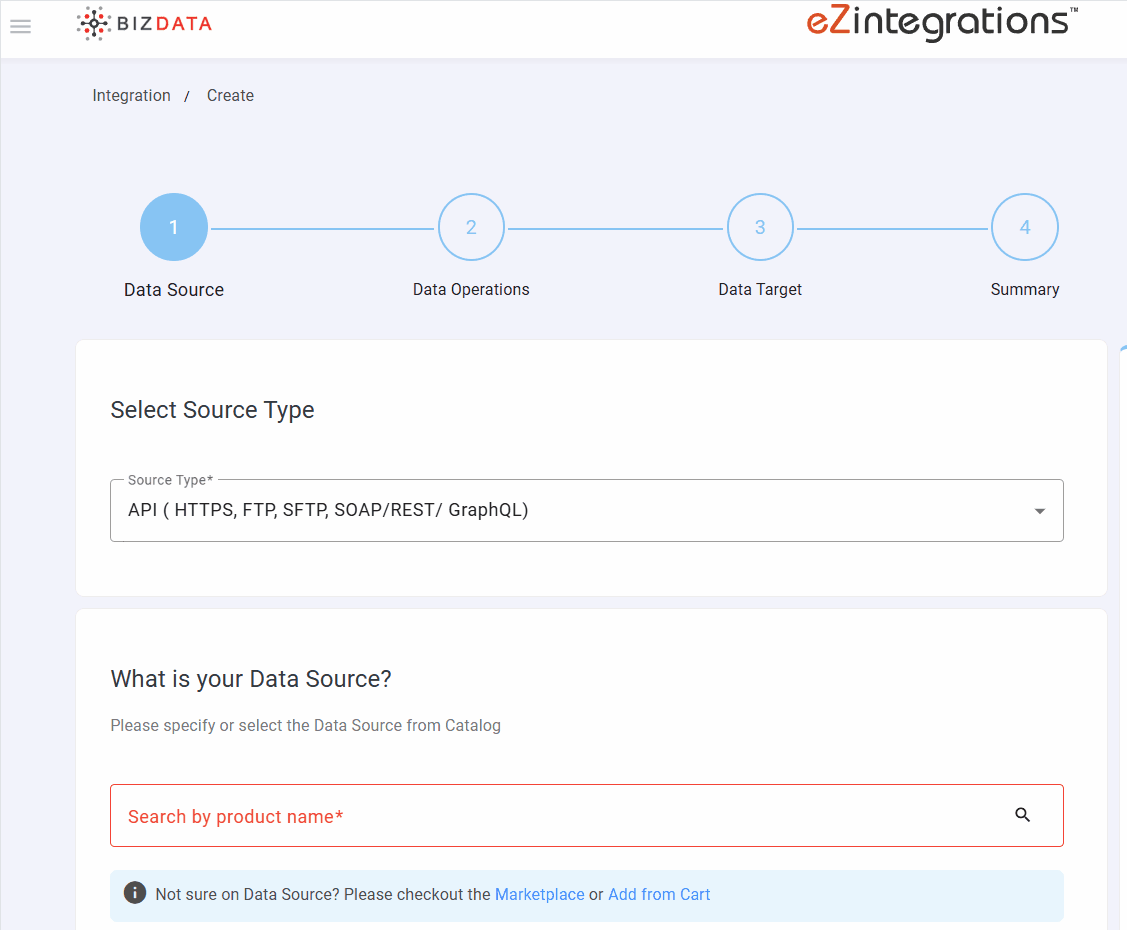Click the Create breadcrumb item
Screen dimensions: 1127x930
(230, 96)
